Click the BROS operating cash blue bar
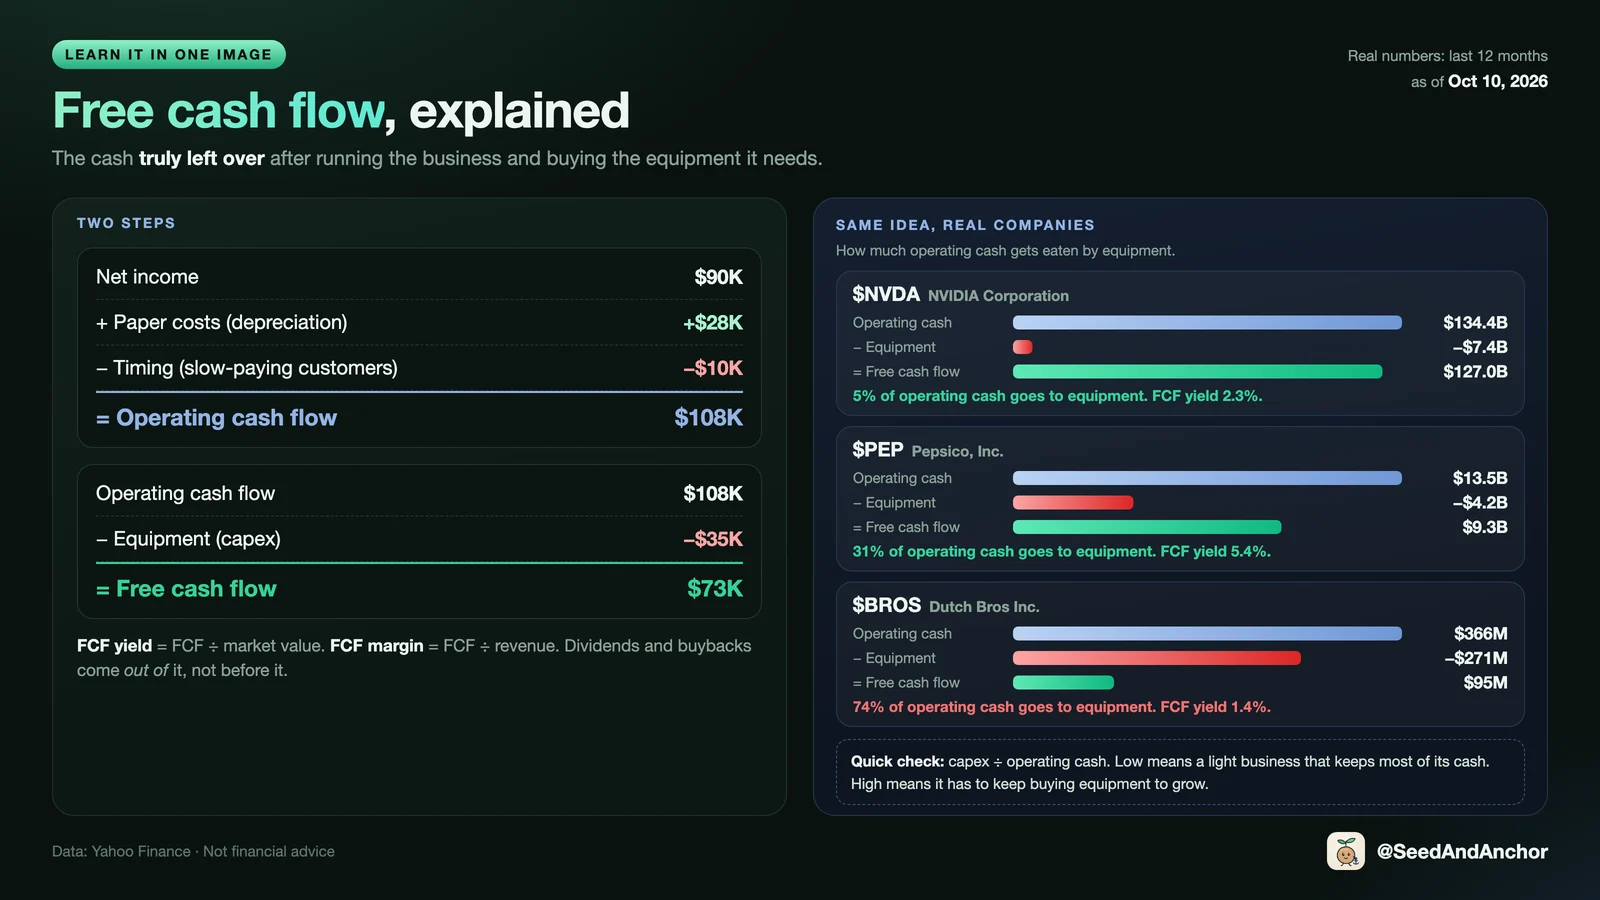 click(x=1207, y=633)
